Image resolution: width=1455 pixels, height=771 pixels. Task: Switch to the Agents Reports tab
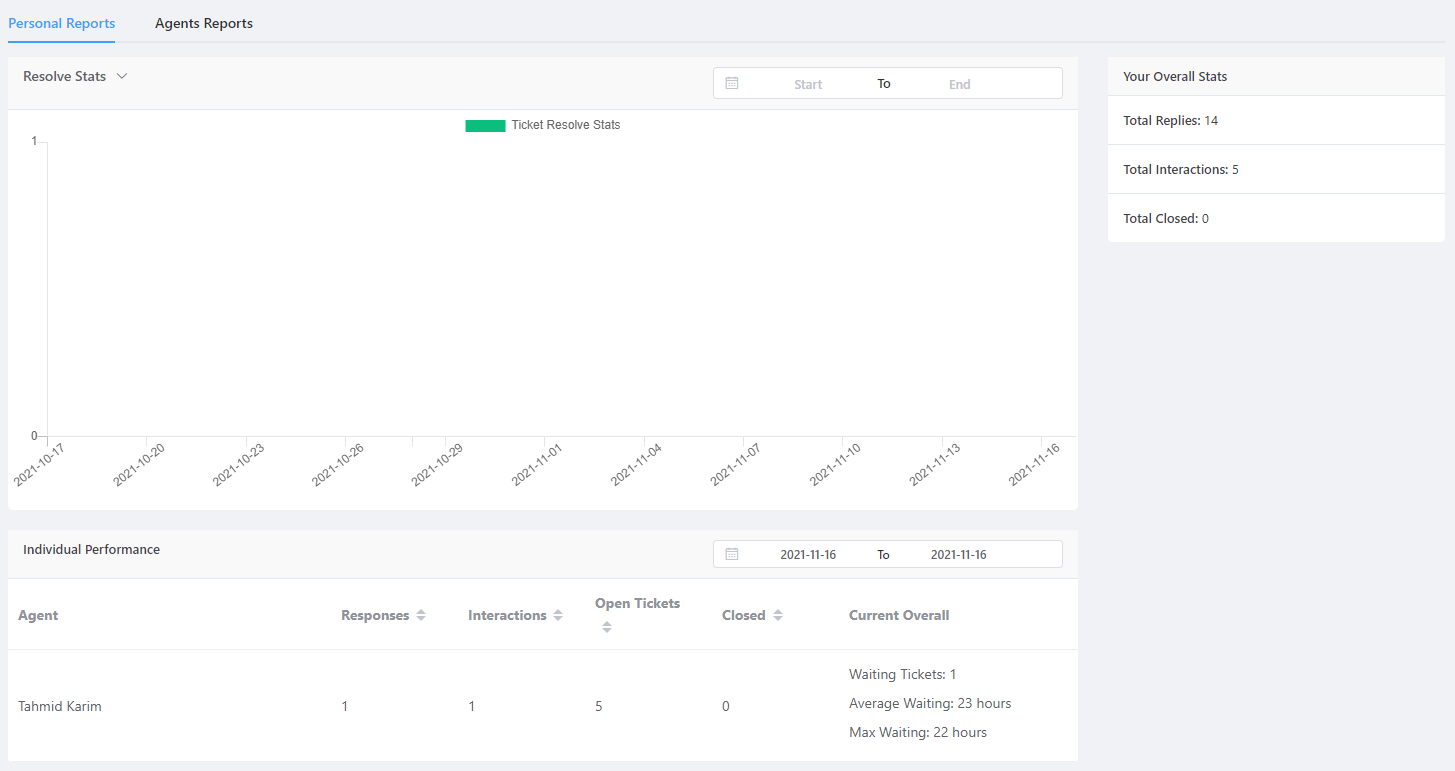[x=203, y=22]
